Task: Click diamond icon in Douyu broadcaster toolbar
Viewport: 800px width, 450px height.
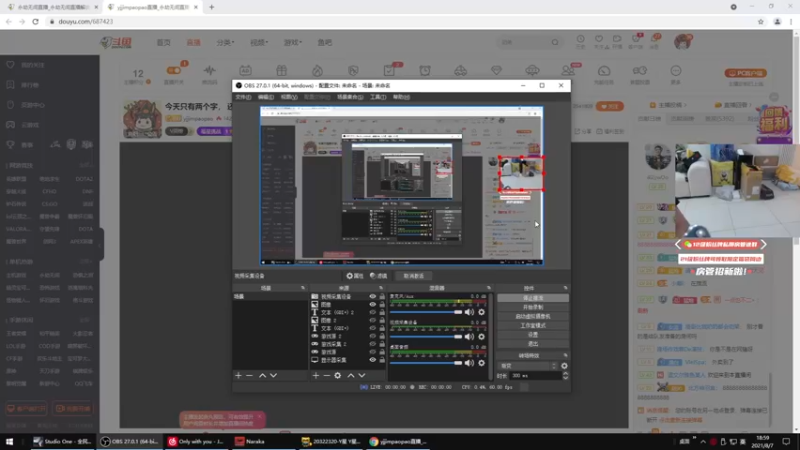Action: [x=496, y=70]
